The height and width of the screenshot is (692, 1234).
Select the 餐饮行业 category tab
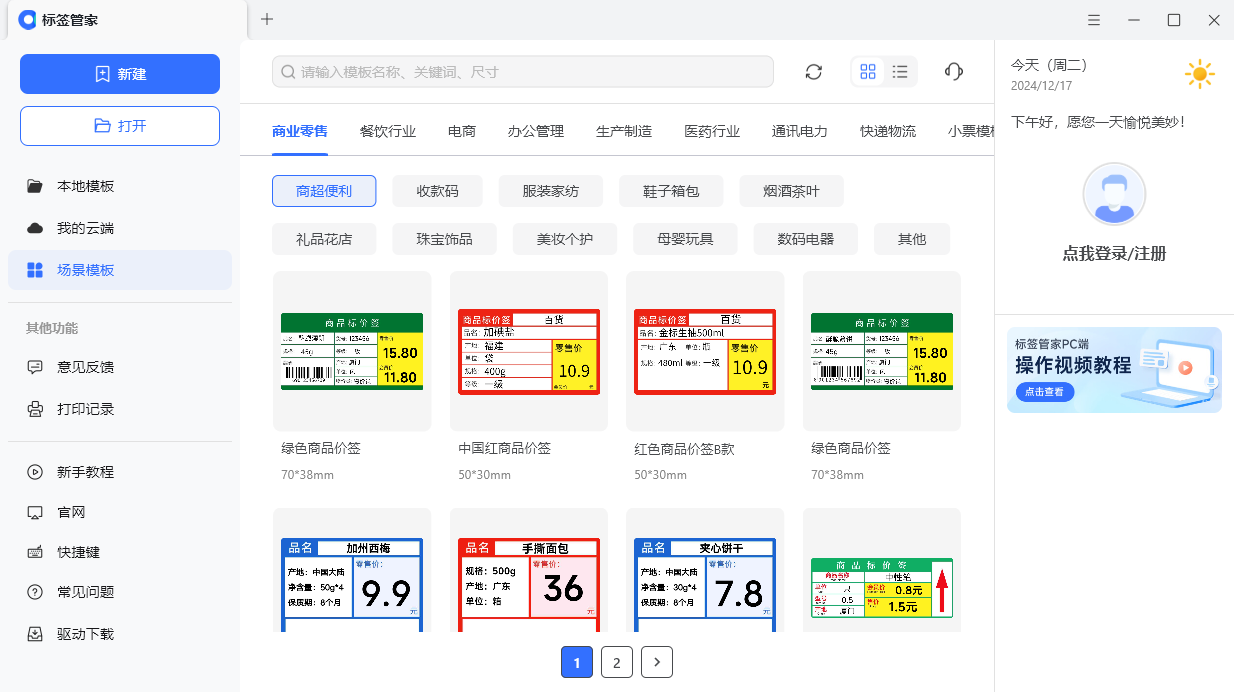tap(388, 131)
